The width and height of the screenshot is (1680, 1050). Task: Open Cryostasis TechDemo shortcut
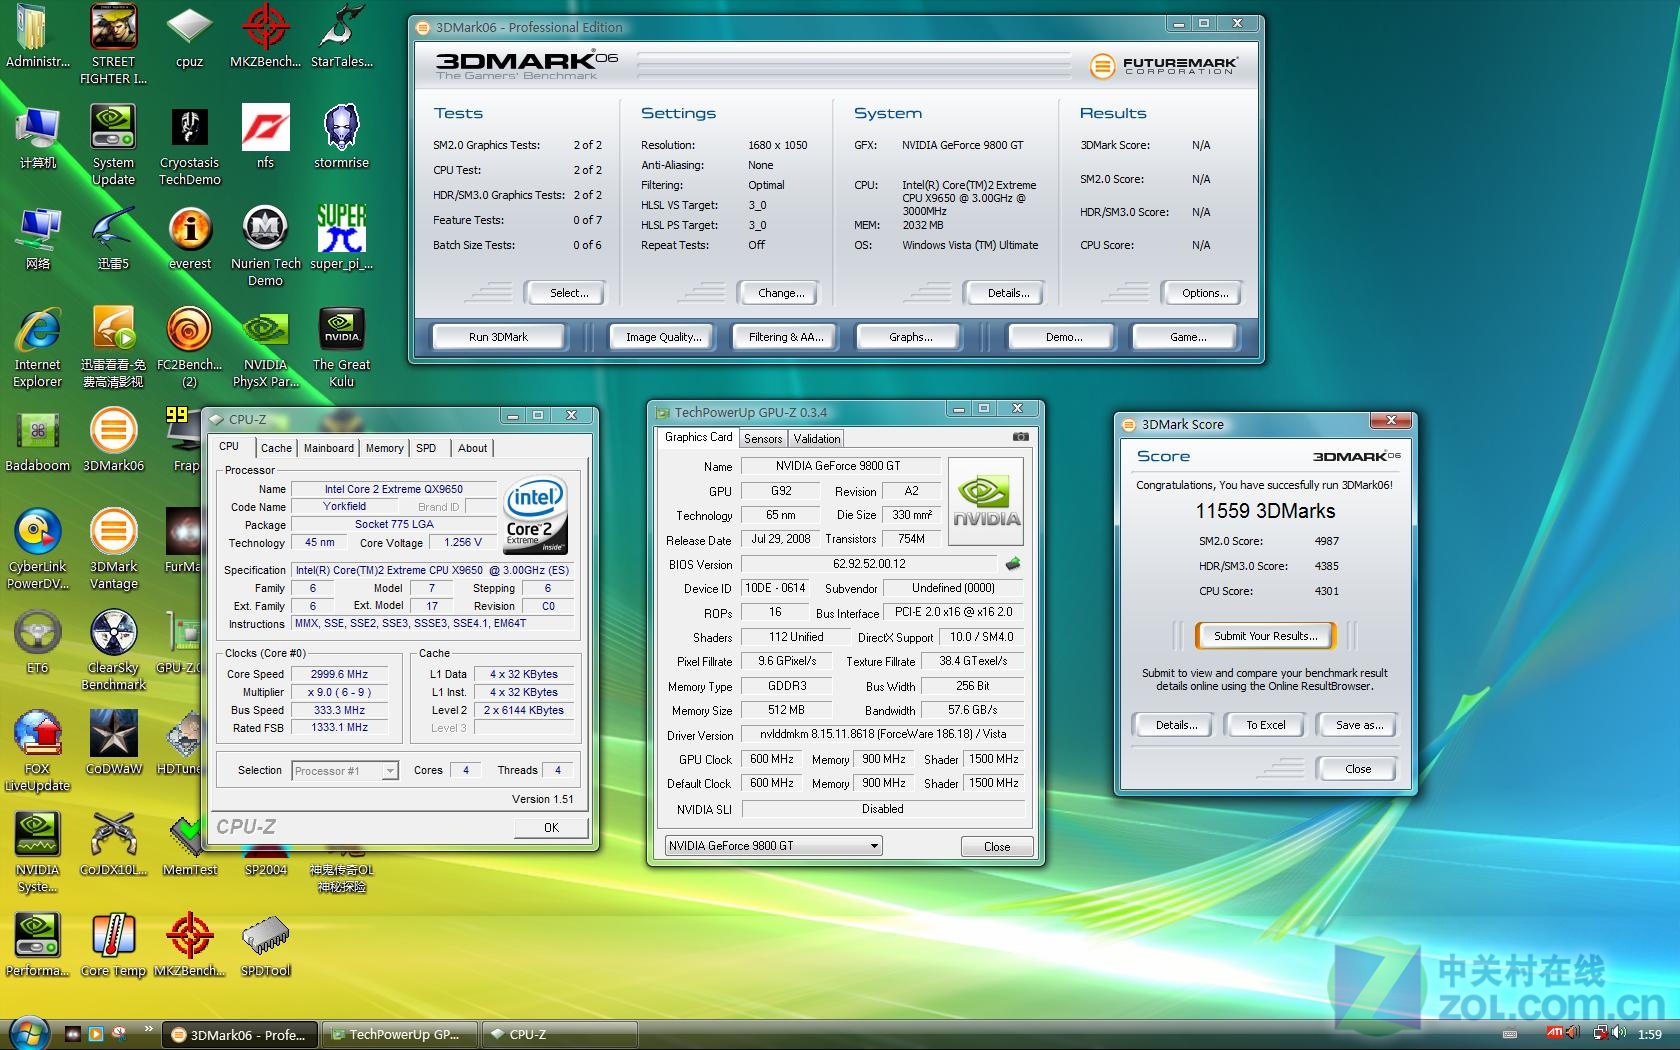[189, 146]
